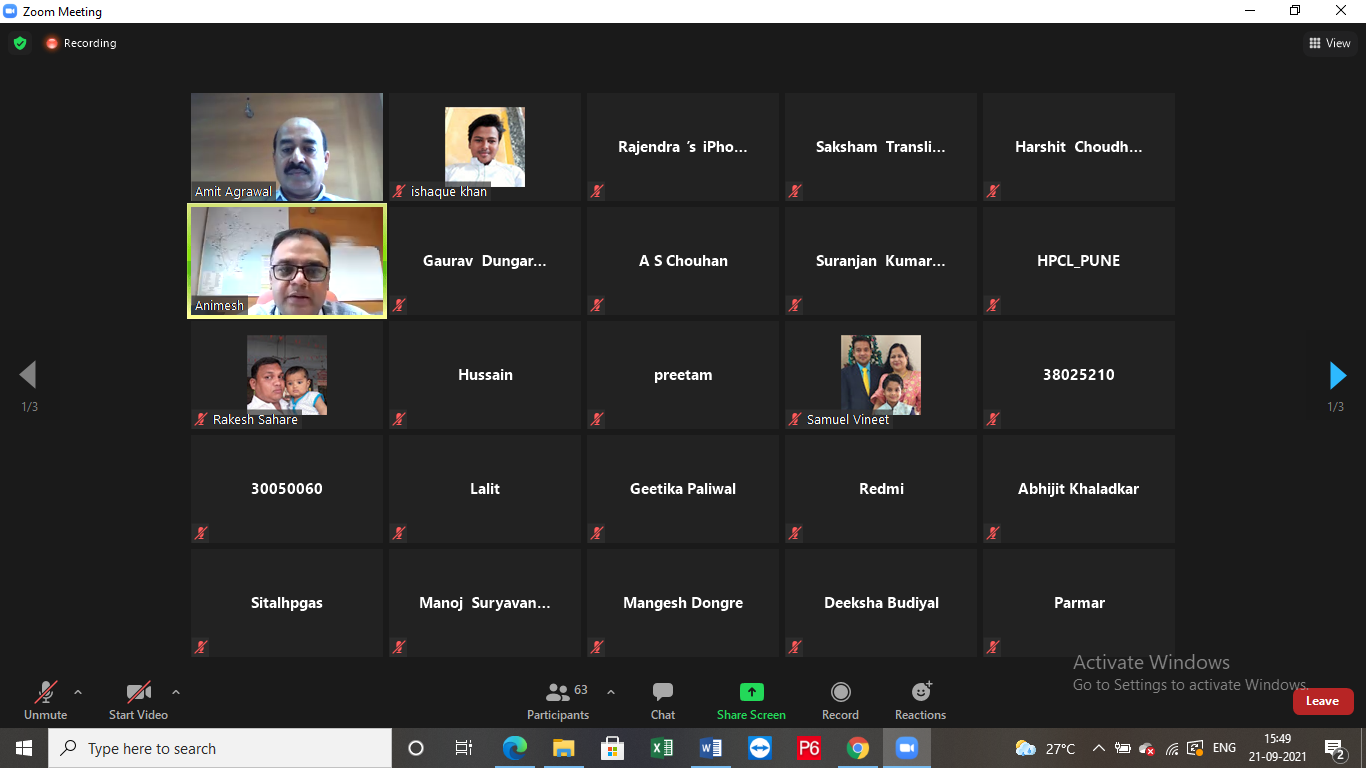Image resolution: width=1366 pixels, height=768 pixels.
Task: Select Animesh's video tile
Action: coord(287,261)
